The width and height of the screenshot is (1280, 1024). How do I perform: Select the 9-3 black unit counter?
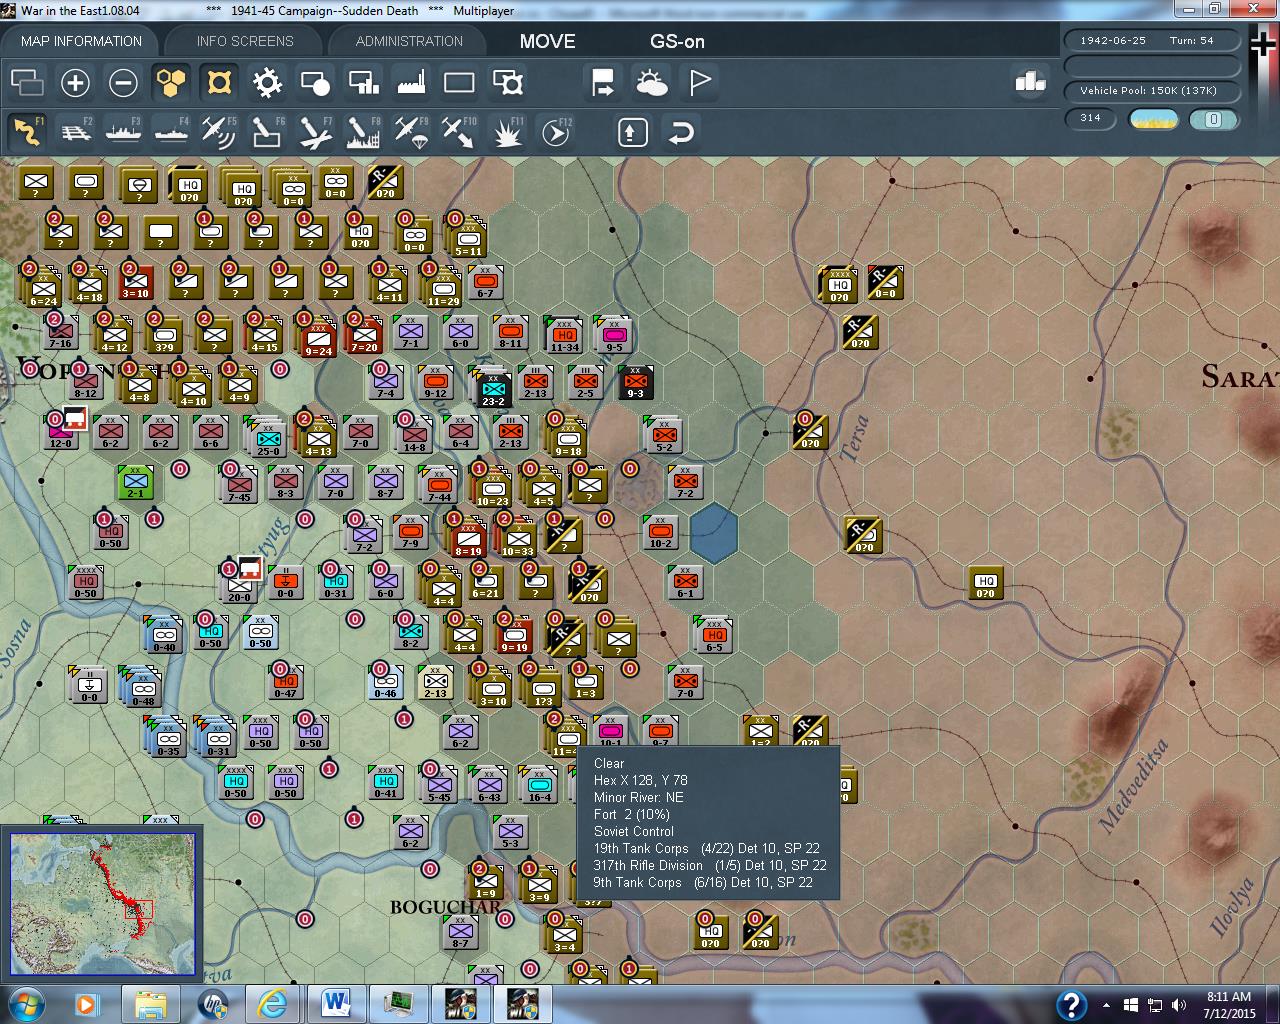click(x=635, y=383)
